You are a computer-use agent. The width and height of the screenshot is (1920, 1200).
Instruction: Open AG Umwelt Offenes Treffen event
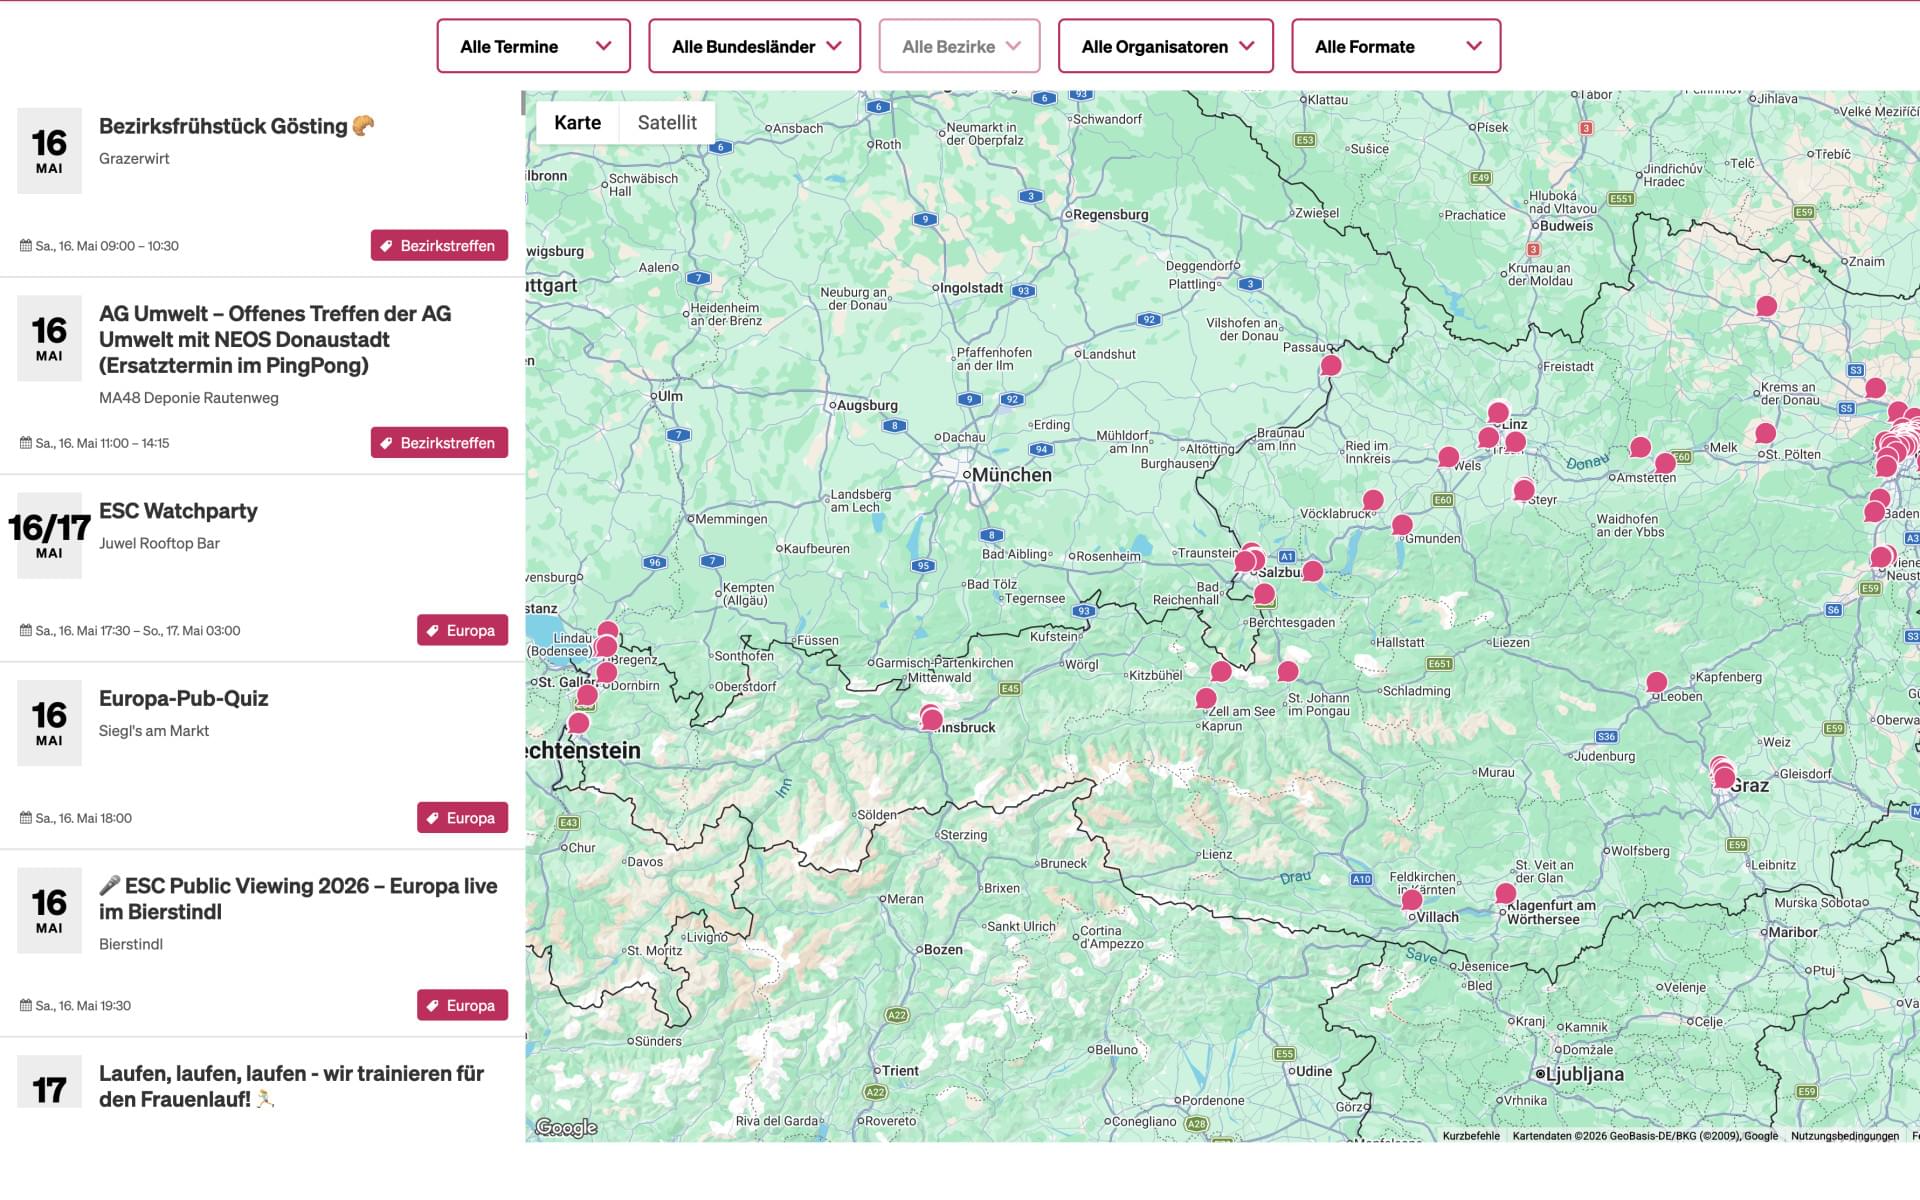click(x=275, y=339)
